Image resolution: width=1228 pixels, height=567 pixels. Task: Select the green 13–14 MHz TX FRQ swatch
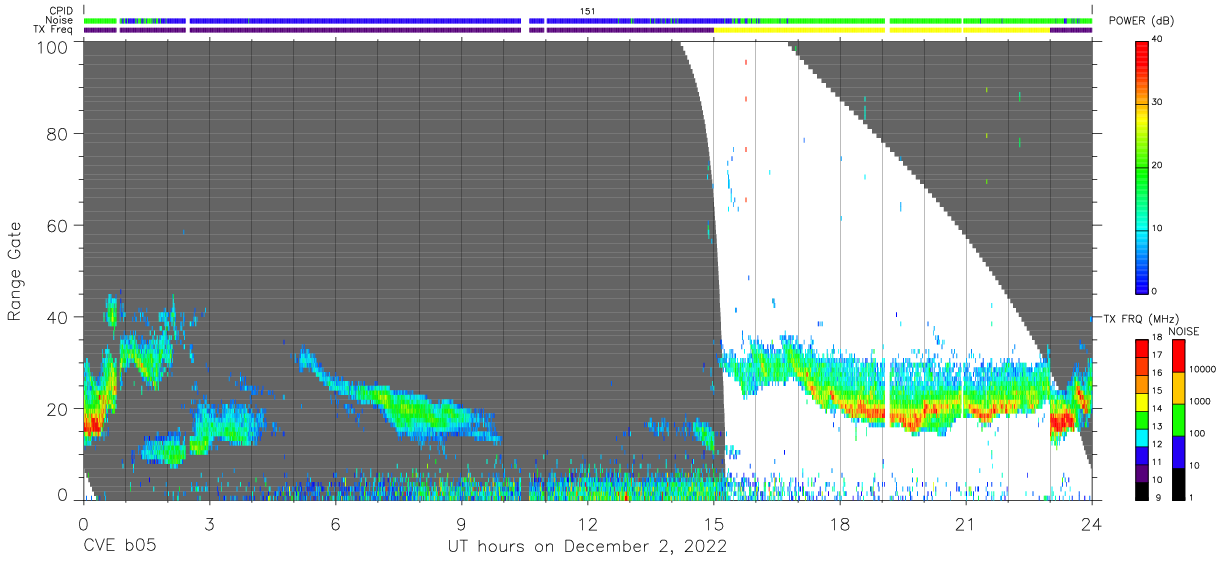pyautogui.click(x=1141, y=419)
